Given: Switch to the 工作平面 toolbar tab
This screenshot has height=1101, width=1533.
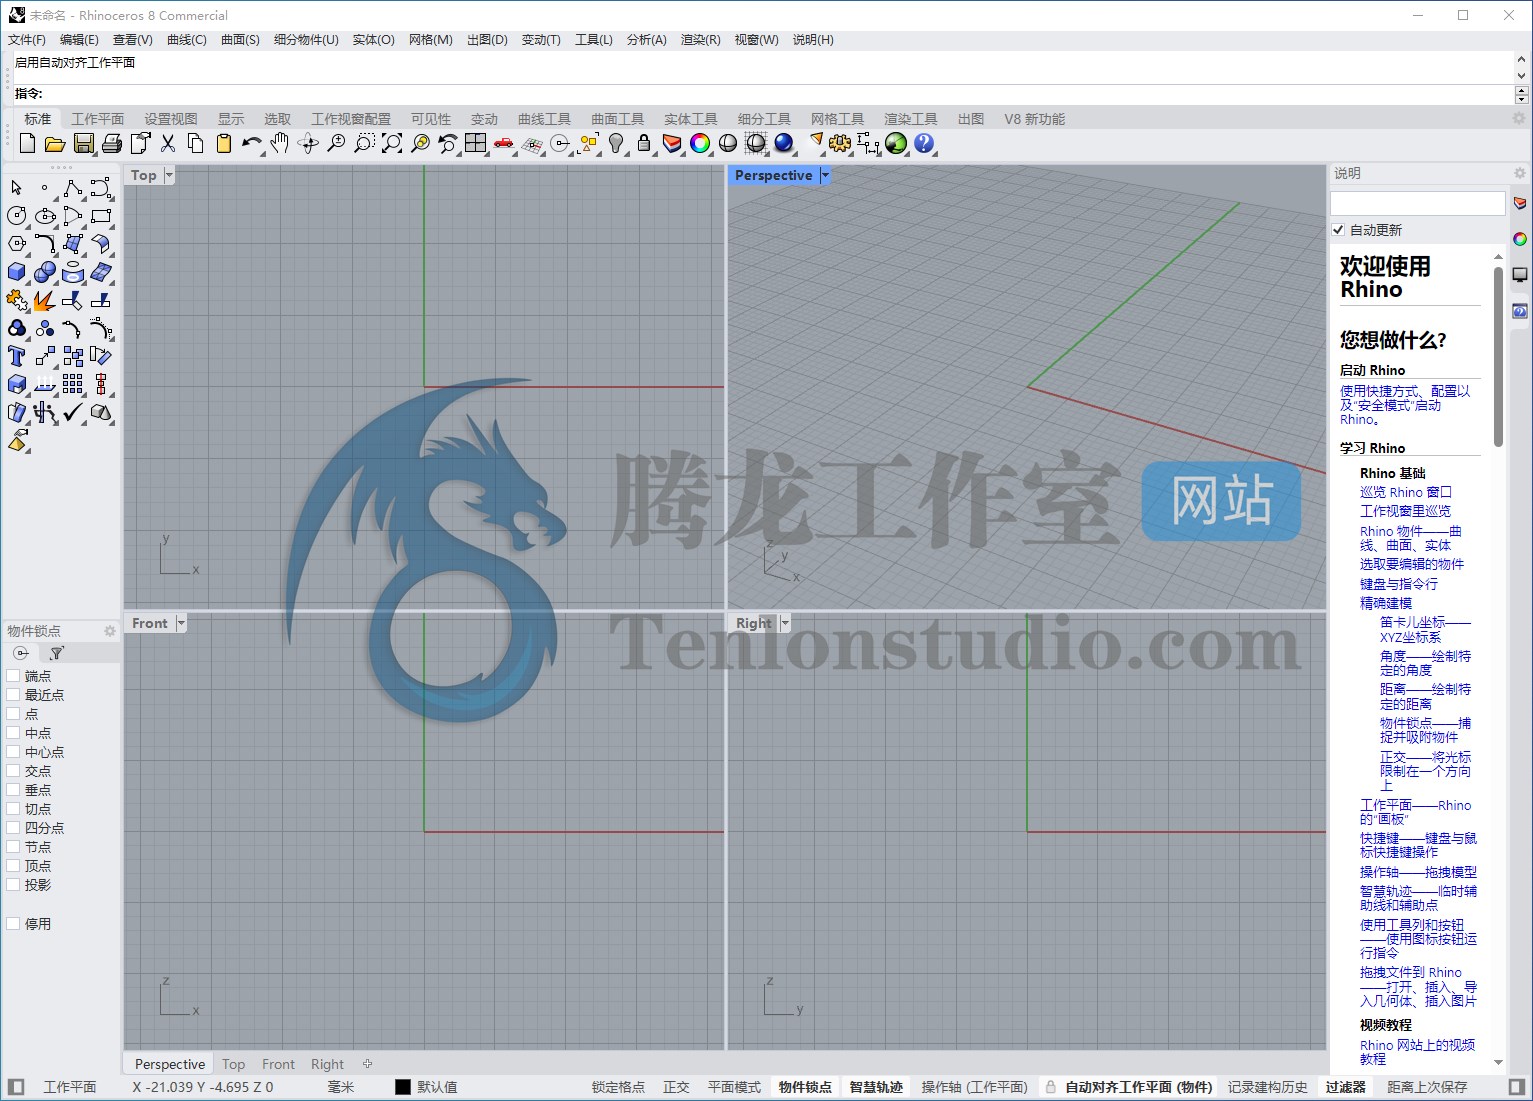Looking at the screenshot, I should coord(98,119).
